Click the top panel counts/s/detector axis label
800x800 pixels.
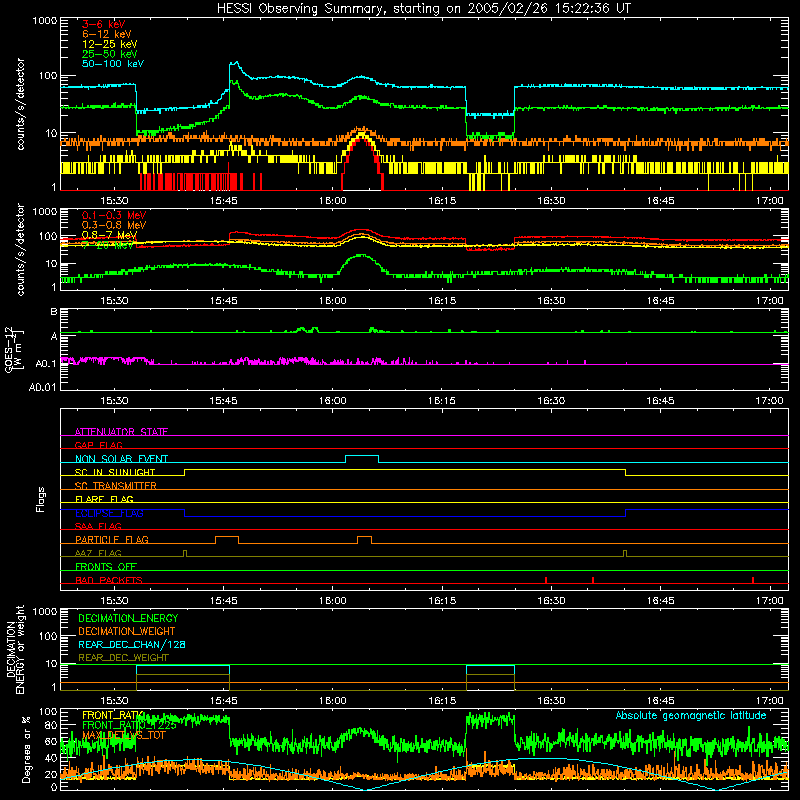click(20, 104)
